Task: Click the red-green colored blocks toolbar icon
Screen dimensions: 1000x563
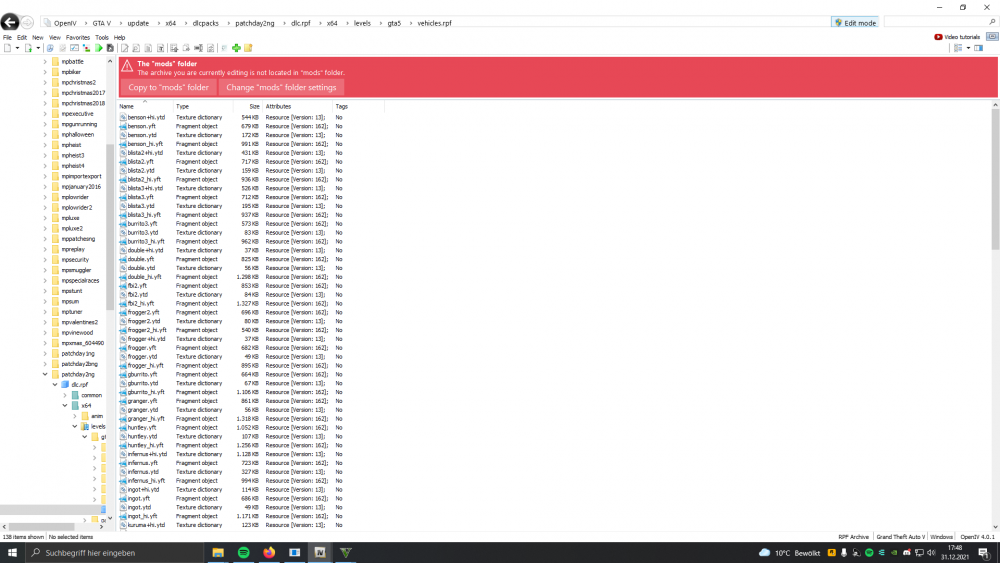Action: coord(86,48)
